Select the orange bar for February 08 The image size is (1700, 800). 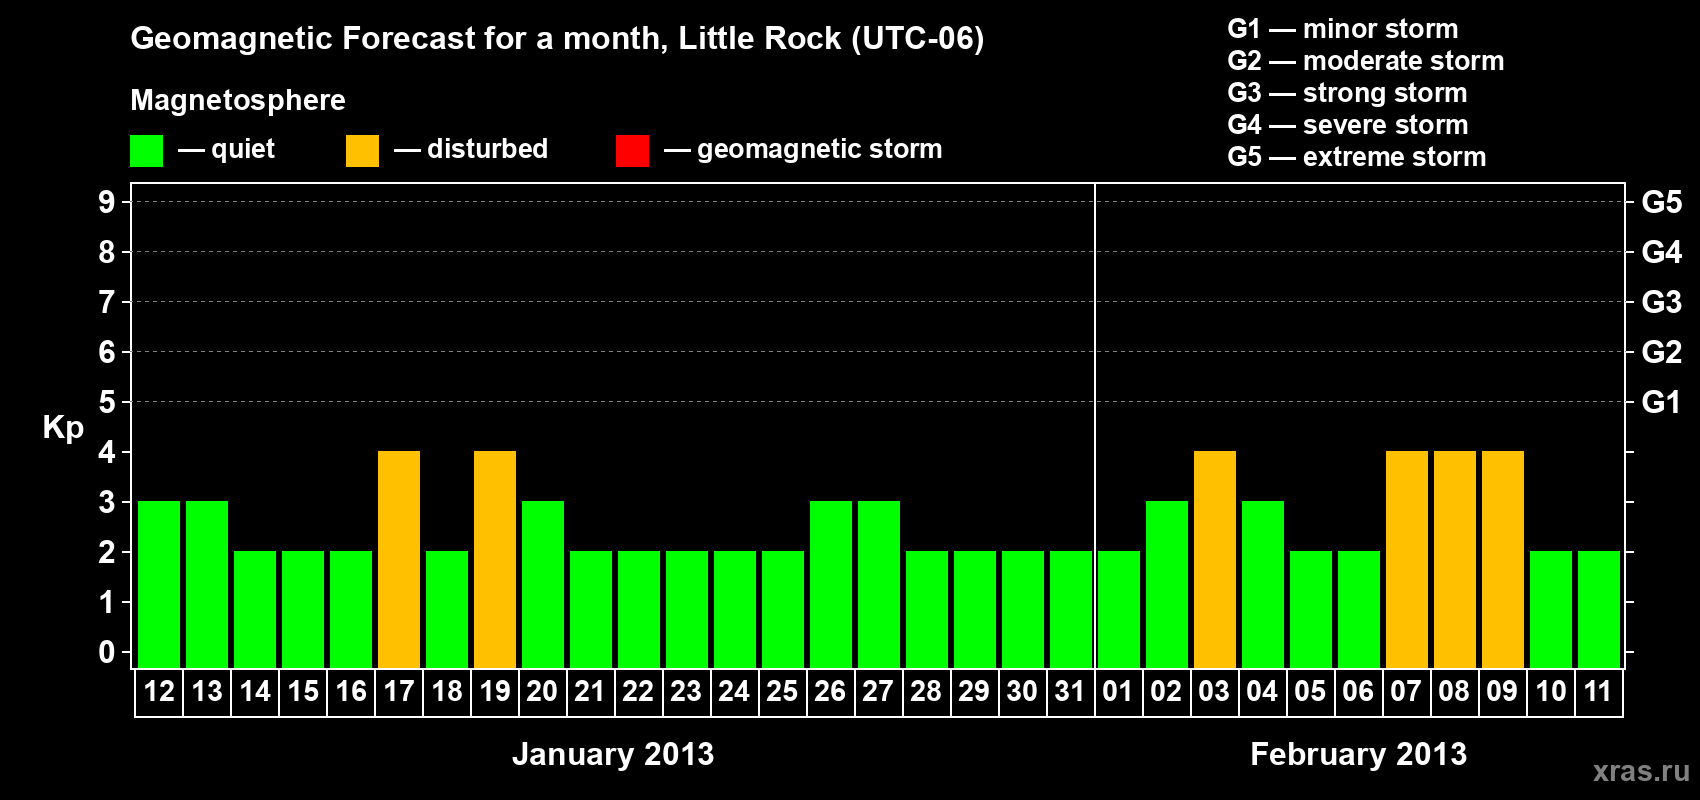pos(1455,560)
